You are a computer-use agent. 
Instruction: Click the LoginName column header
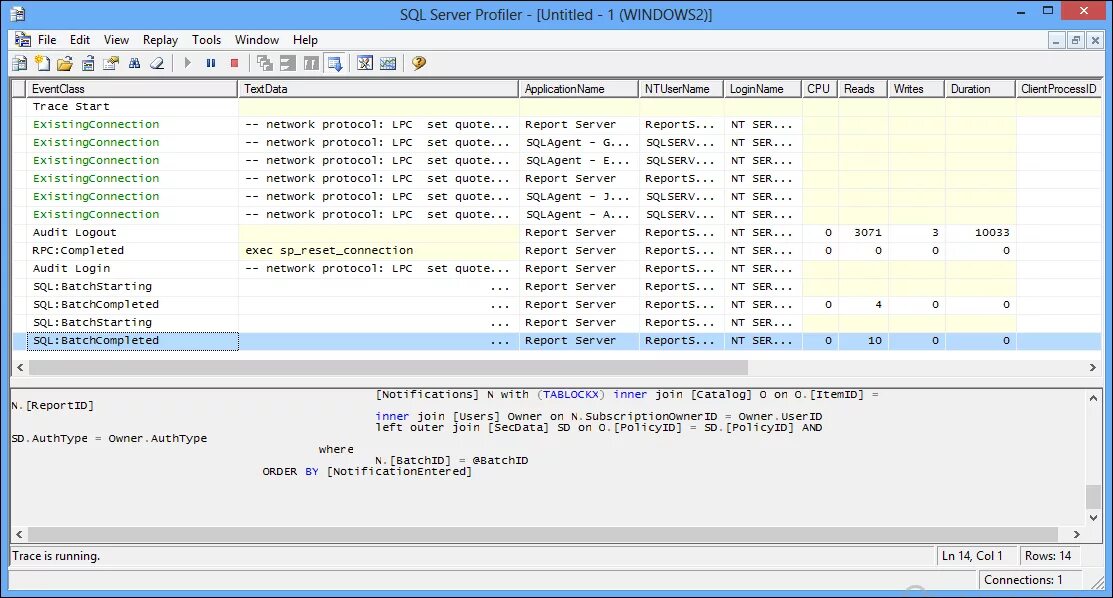[x=763, y=89]
